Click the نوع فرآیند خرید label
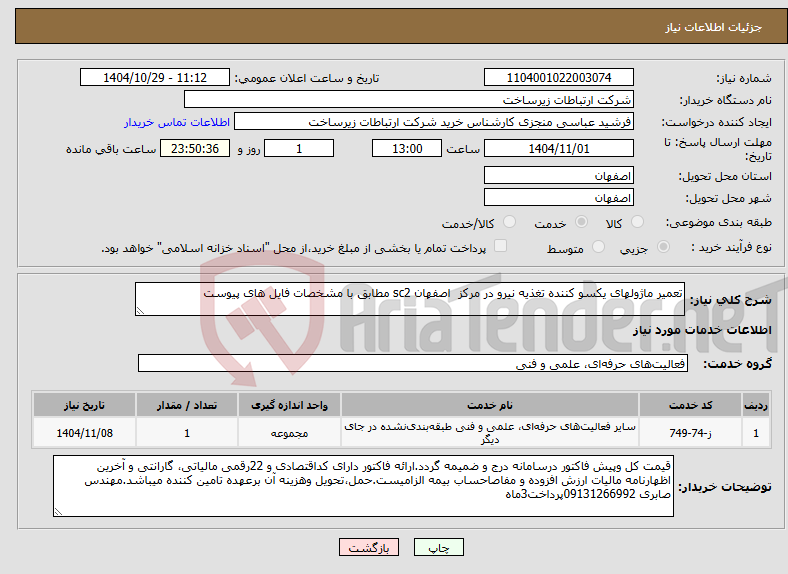Screen dimensions: 788x574 pyautogui.click(x=731, y=247)
